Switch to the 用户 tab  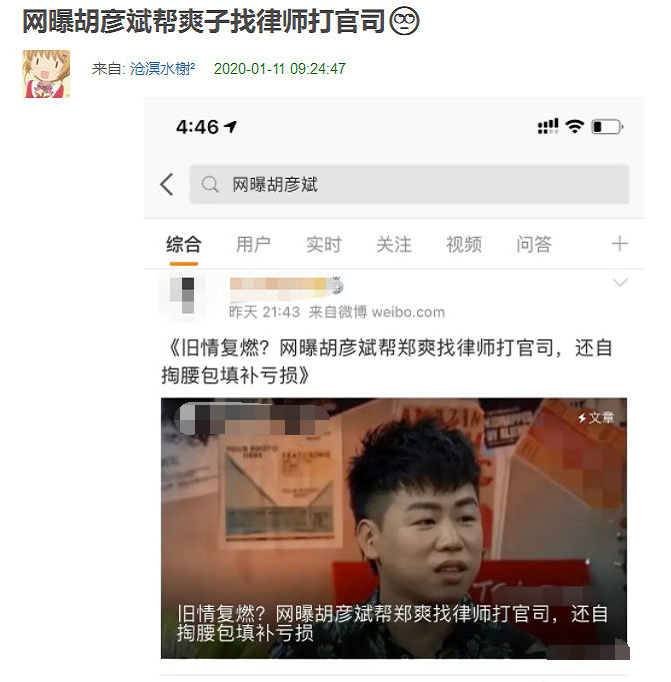point(253,244)
